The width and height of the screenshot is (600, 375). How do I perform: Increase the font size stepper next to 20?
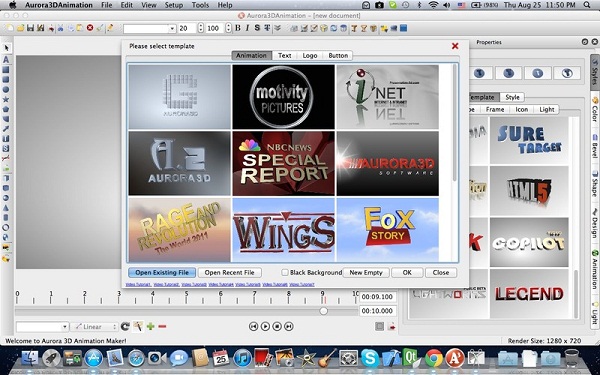[x=201, y=26]
